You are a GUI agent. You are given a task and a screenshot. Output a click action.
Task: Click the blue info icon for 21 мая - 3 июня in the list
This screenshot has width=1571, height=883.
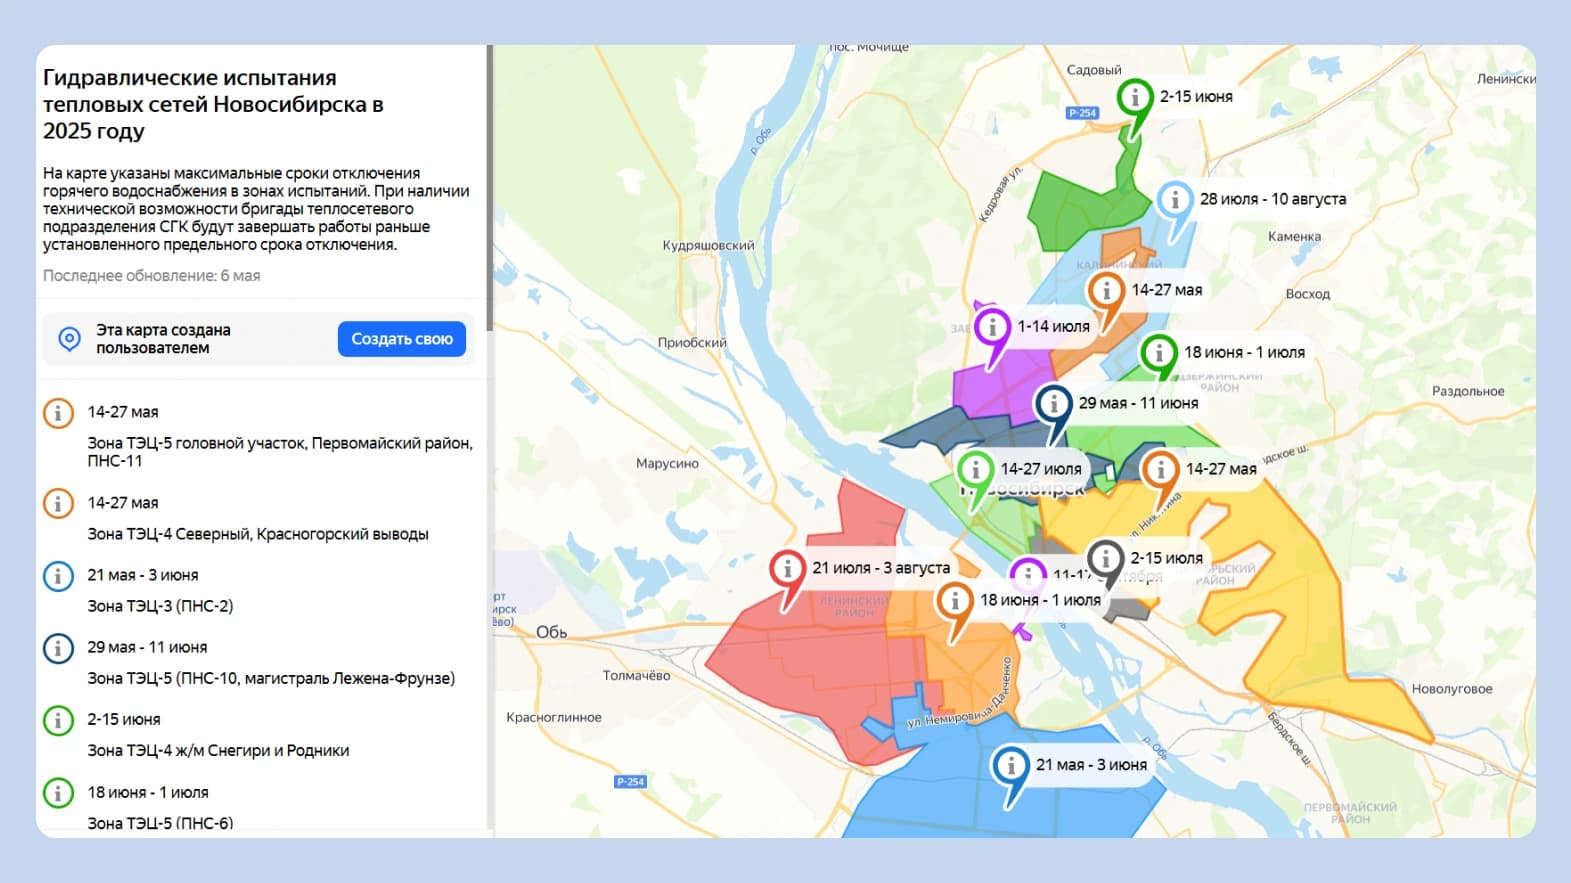point(58,576)
